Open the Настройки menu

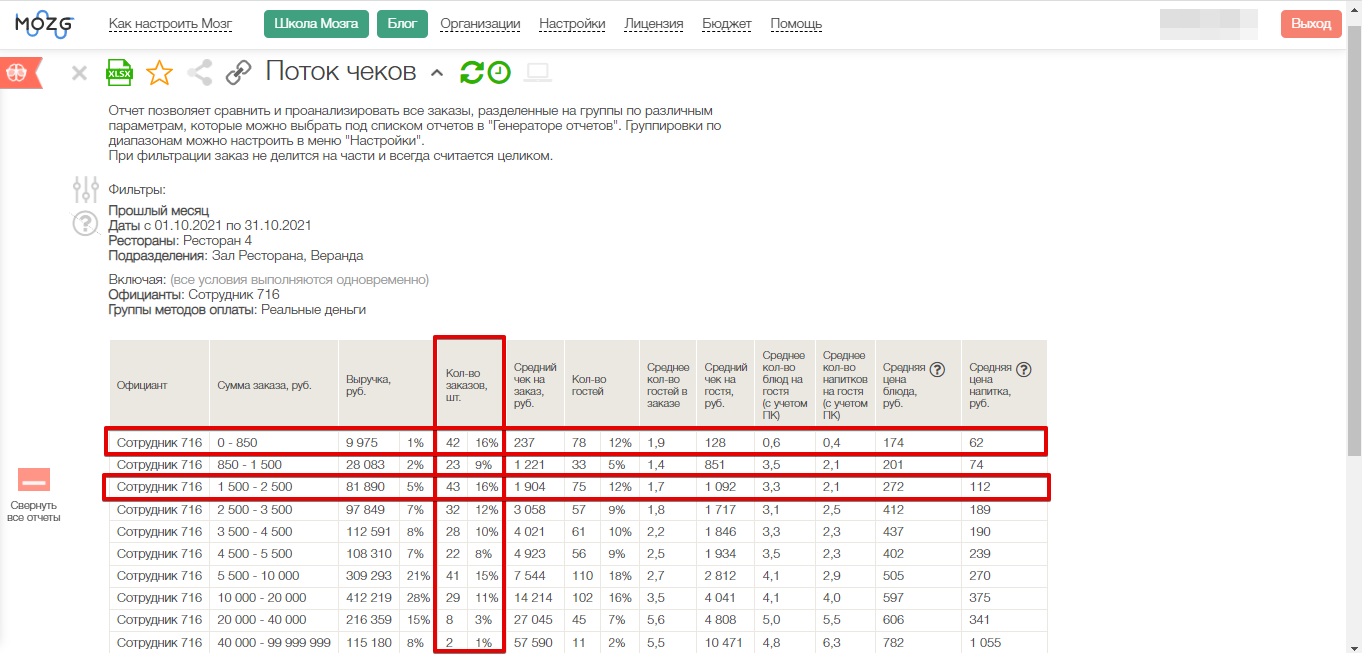[x=572, y=24]
